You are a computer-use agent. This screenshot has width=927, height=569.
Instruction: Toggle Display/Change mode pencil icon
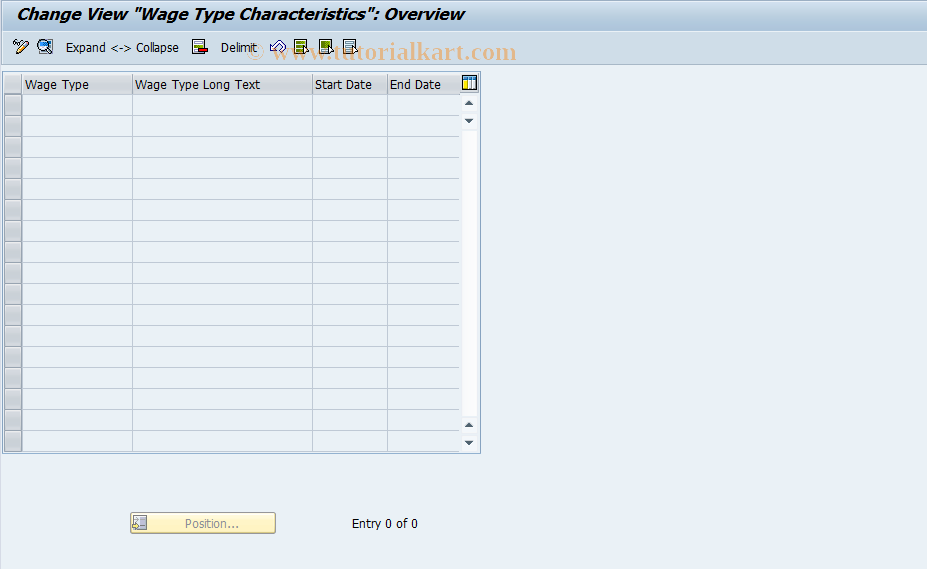click(21, 47)
